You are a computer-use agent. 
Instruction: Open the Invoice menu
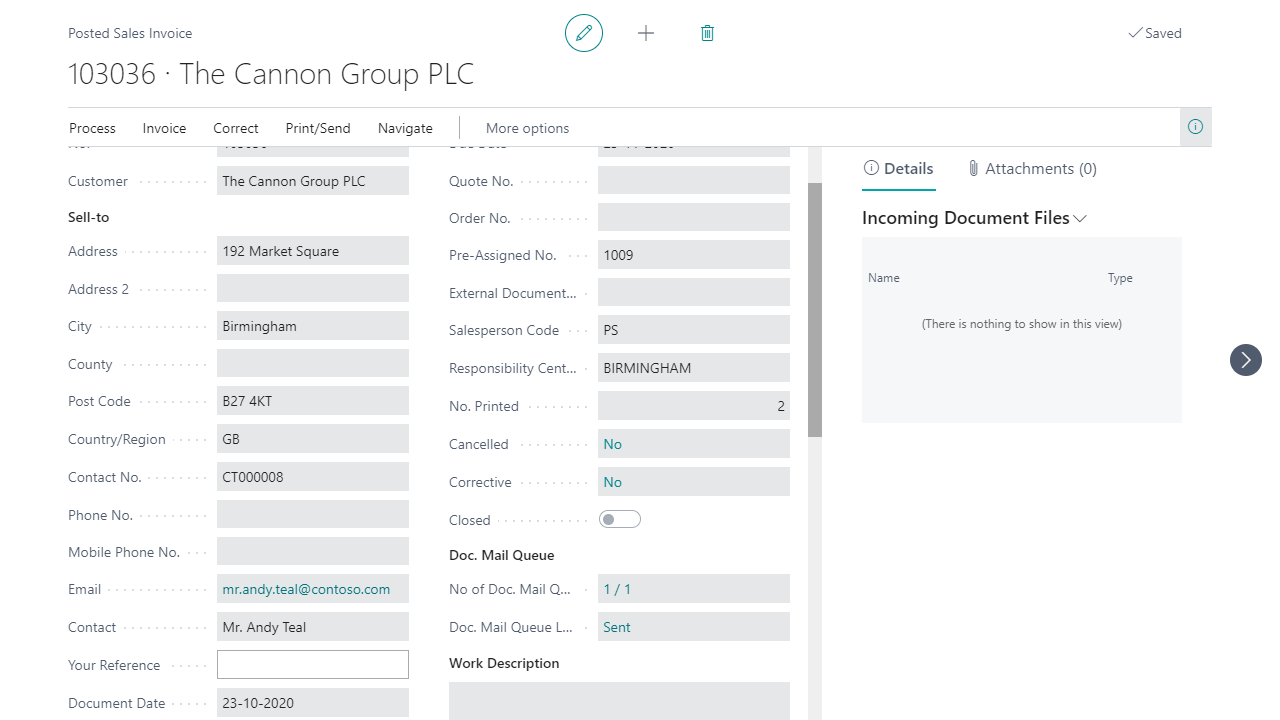point(164,128)
